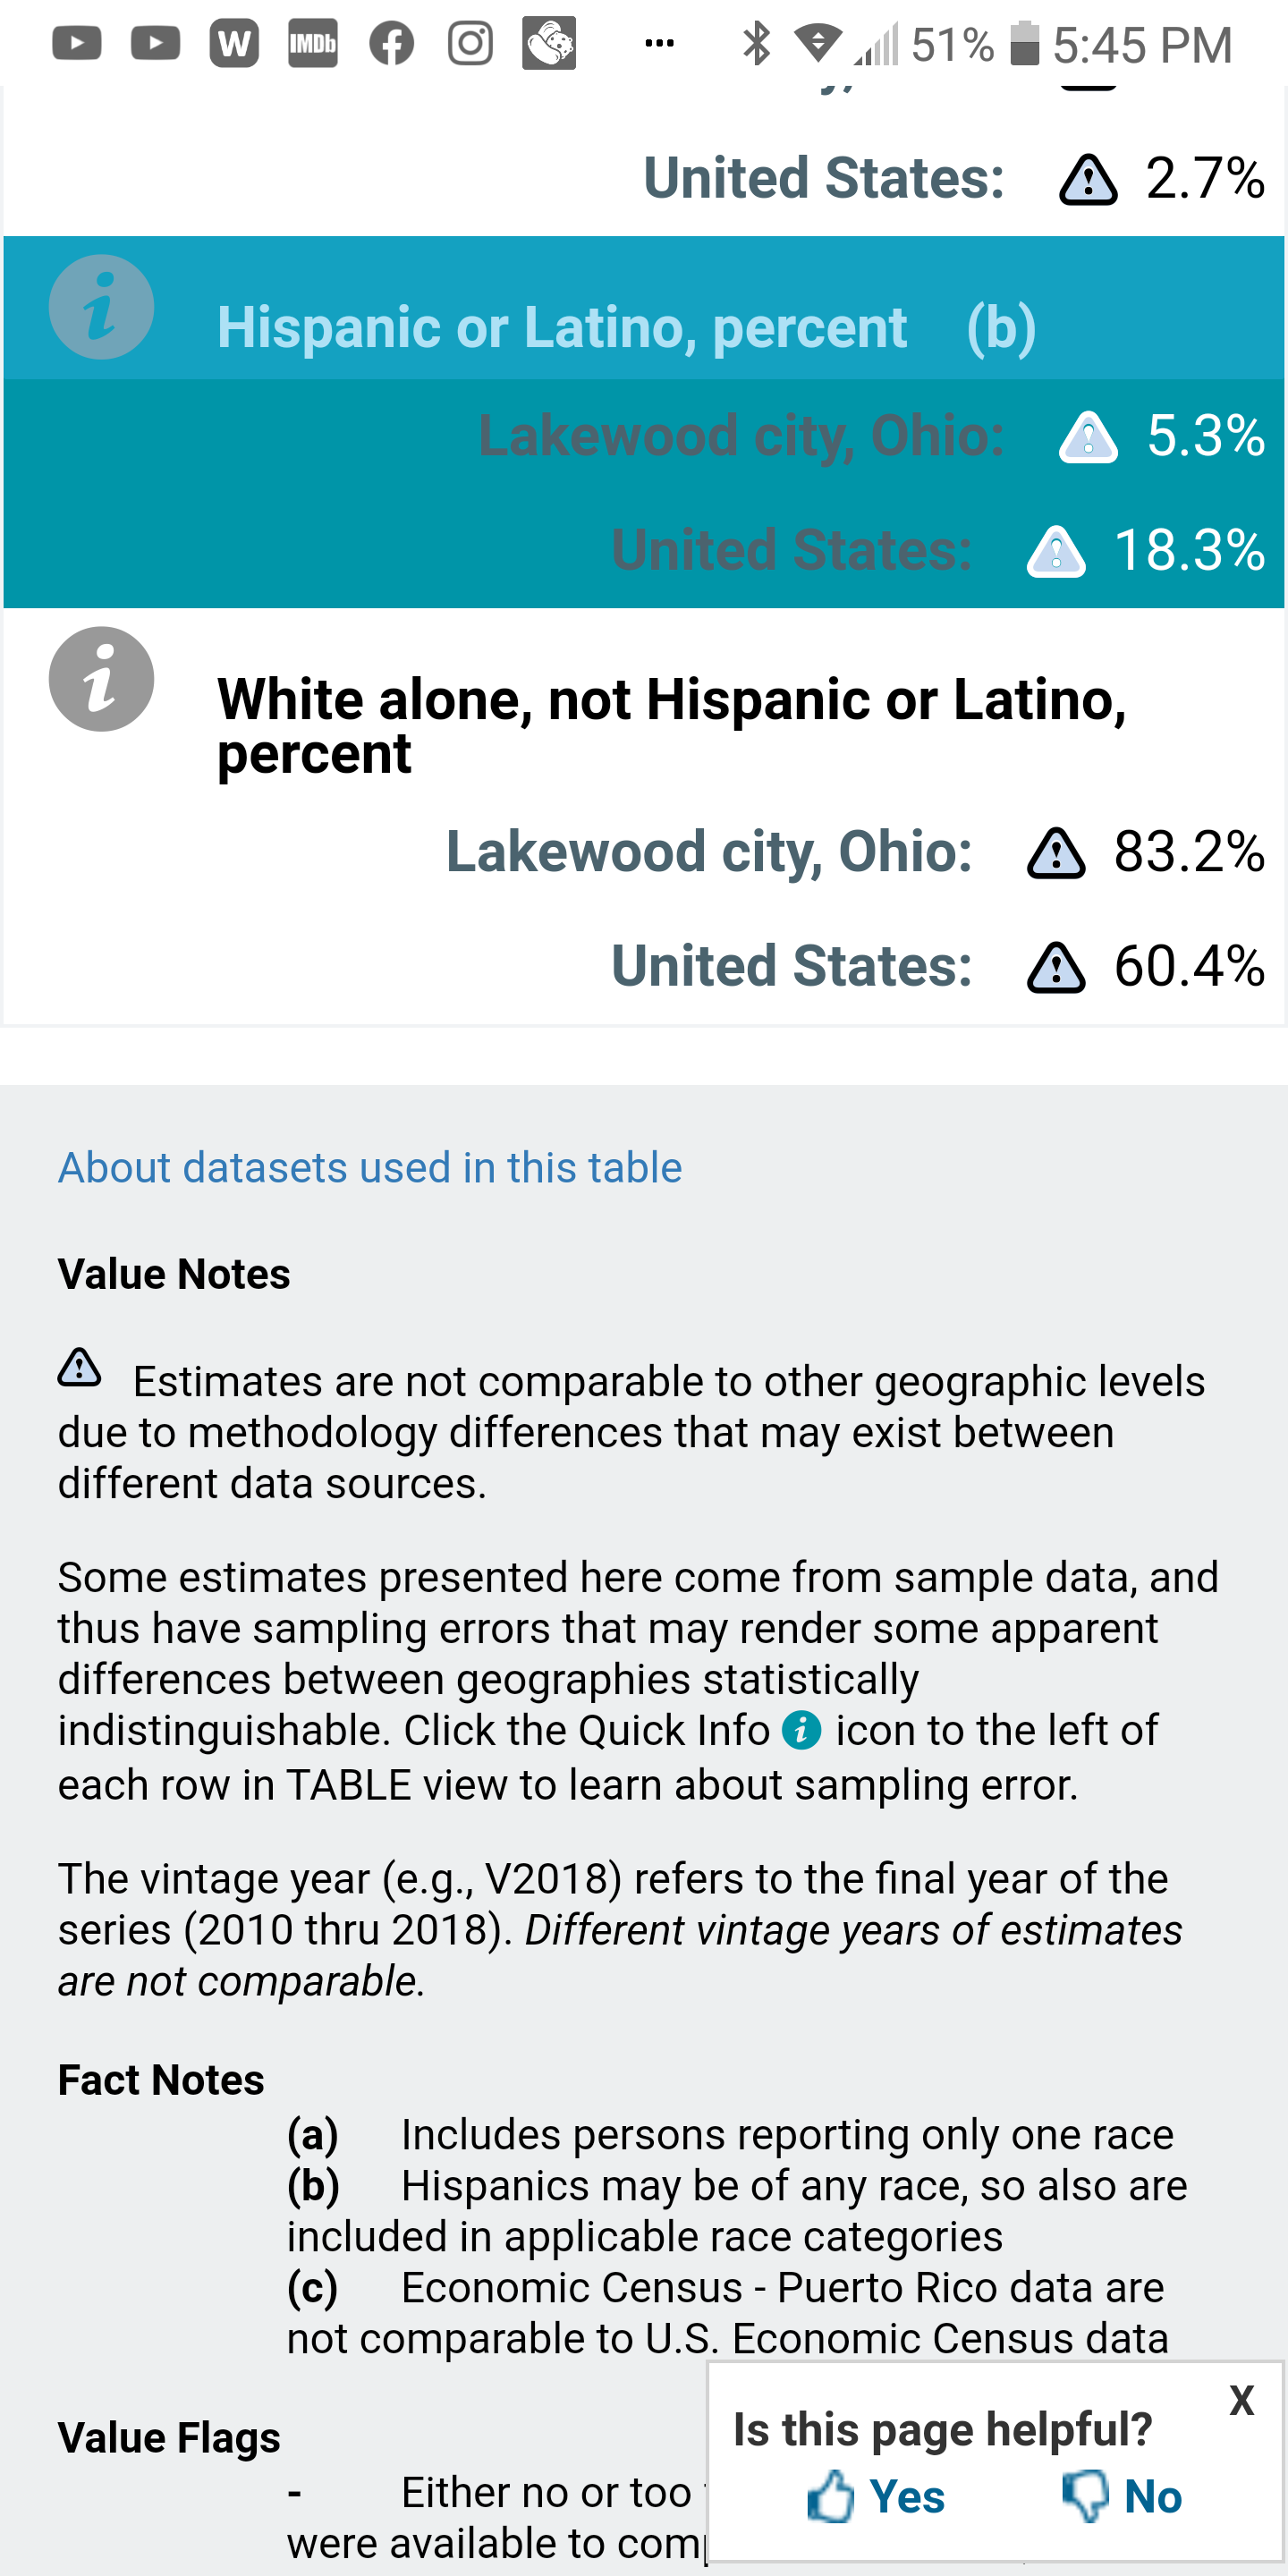
Task: Select White alone, not Hispanic row title
Action: [x=670, y=725]
